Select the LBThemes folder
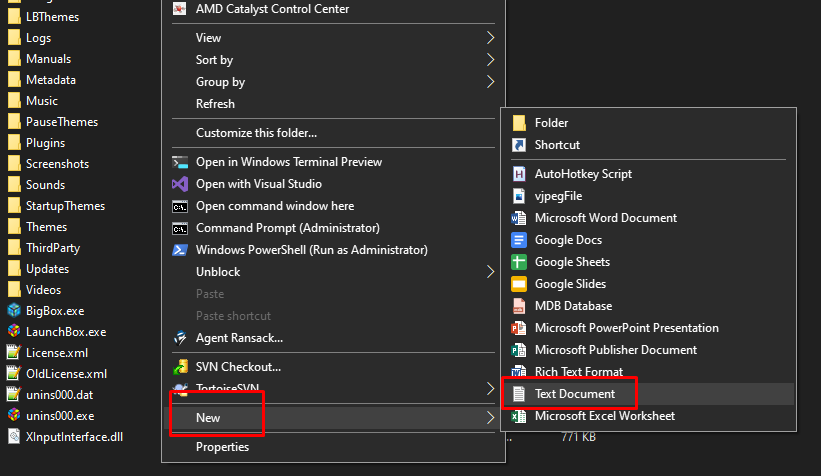 (x=43, y=17)
